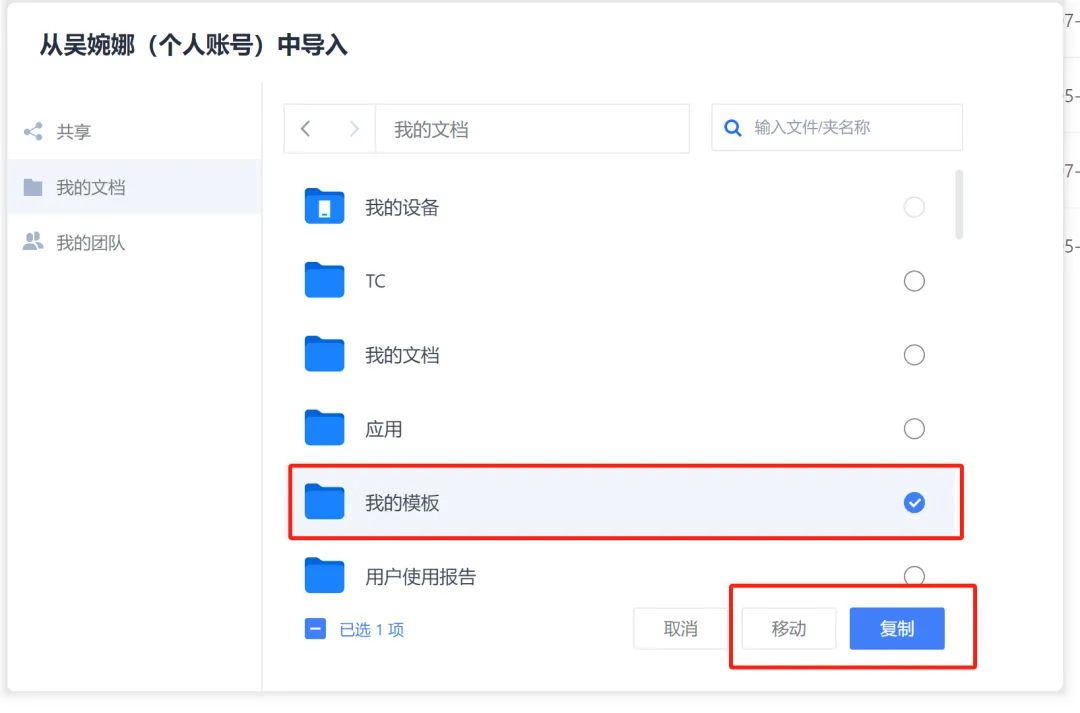Click the TC folder icon

pyautogui.click(x=324, y=281)
